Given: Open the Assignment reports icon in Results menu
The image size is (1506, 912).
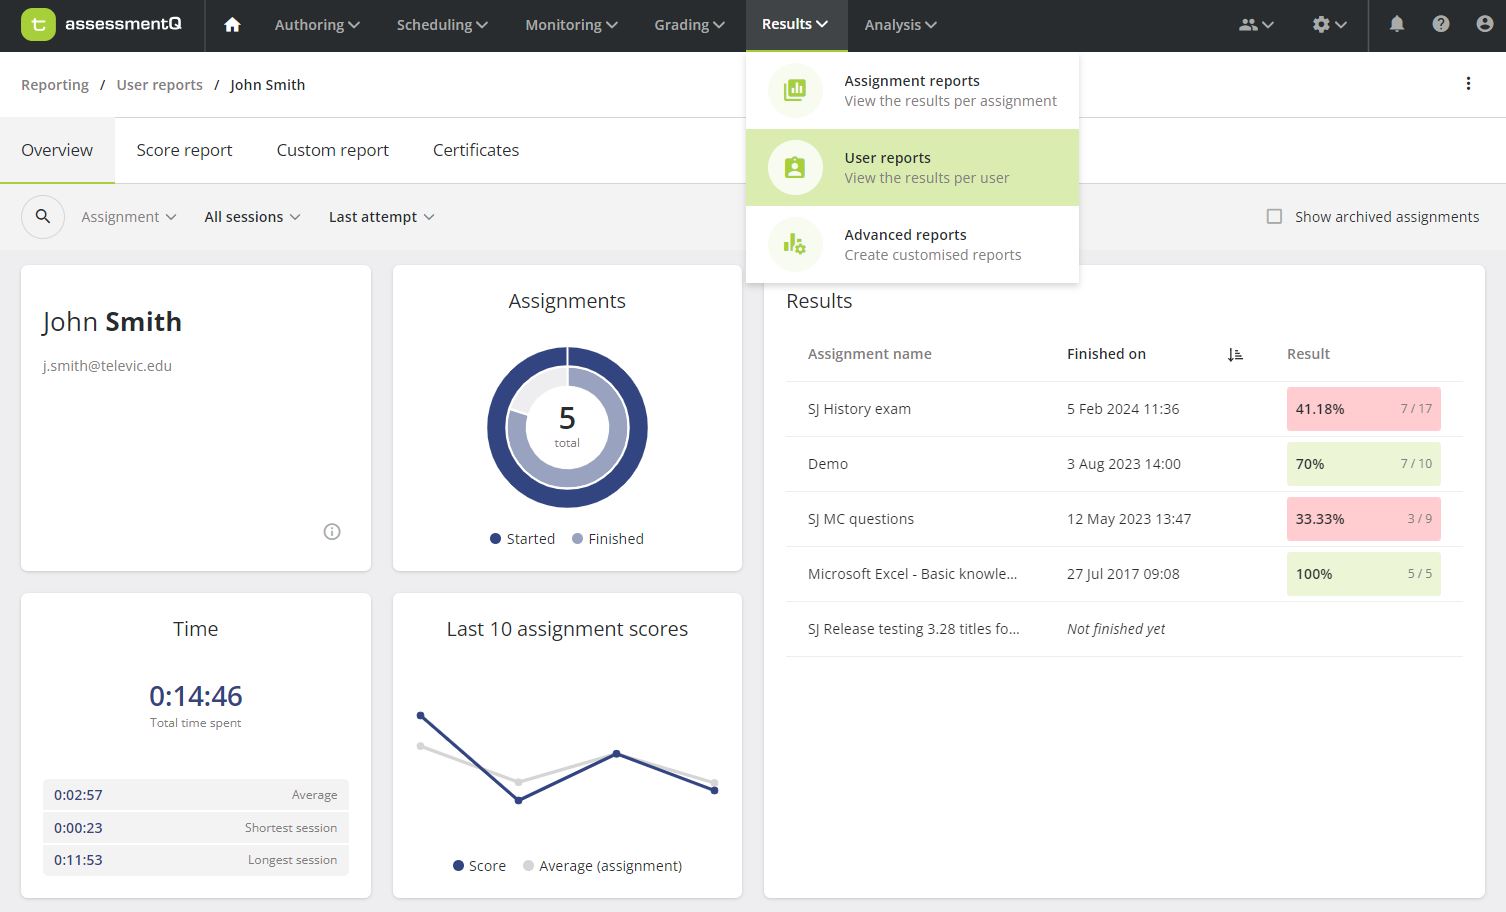Looking at the screenshot, I should pyautogui.click(x=794, y=90).
